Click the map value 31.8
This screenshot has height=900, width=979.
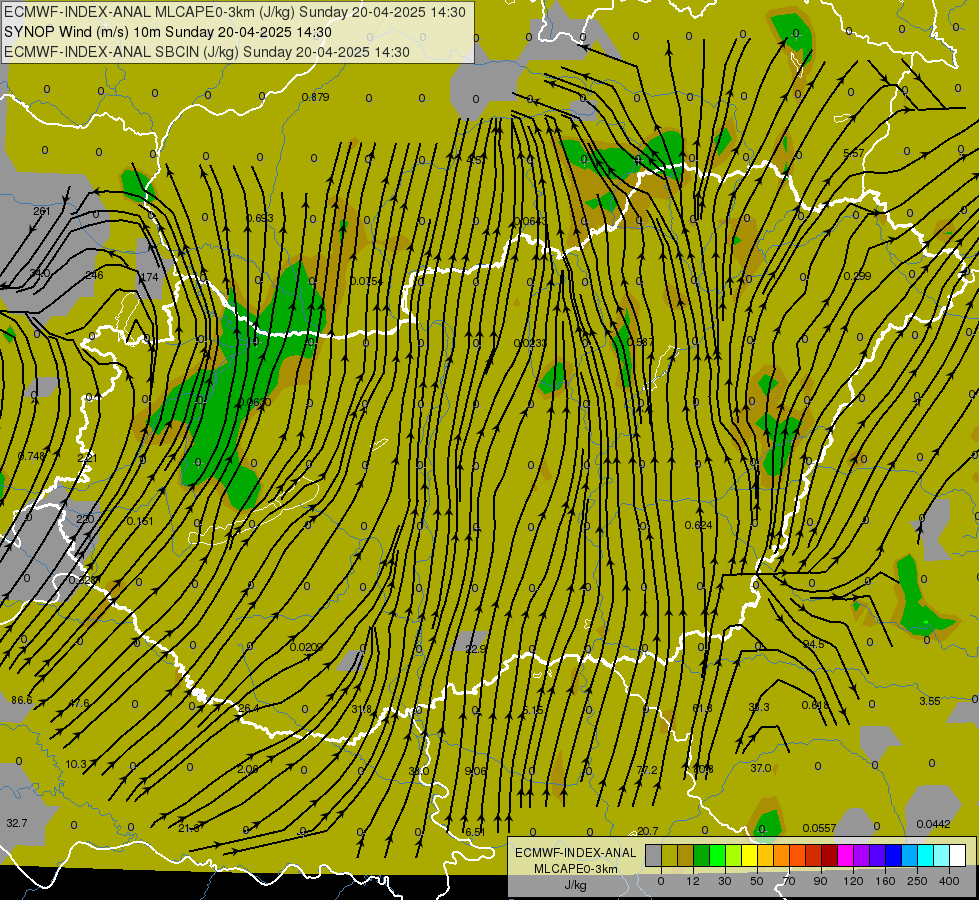coord(362,709)
